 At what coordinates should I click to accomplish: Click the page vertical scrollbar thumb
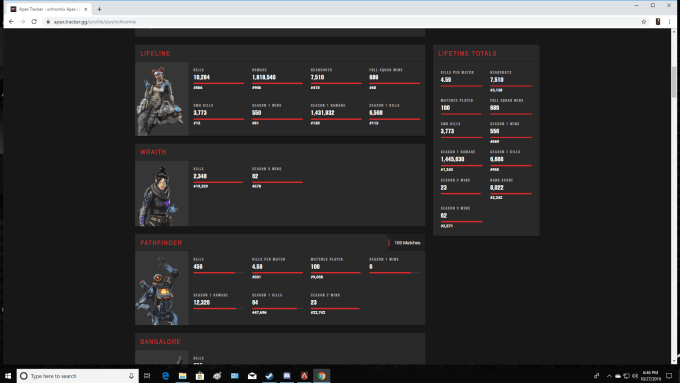click(x=674, y=82)
